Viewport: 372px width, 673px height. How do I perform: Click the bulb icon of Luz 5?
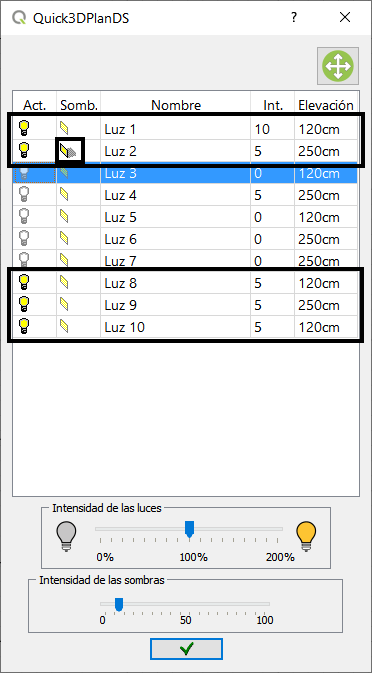24,217
